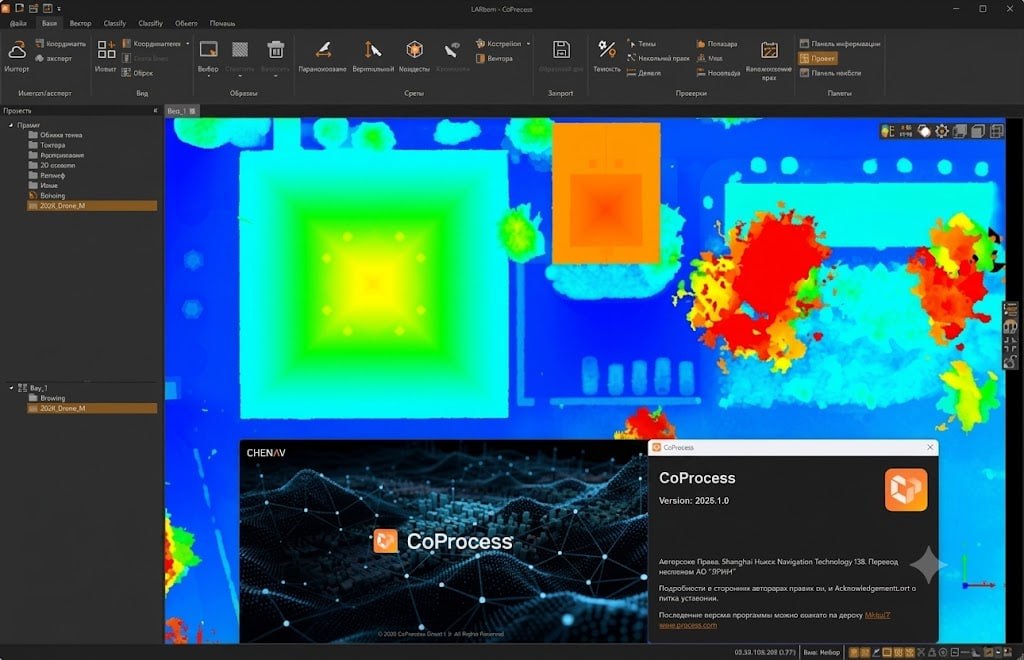Toggle the information panel button in ribbon
Image resolution: width=1024 pixels, height=660 pixels.
point(840,44)
